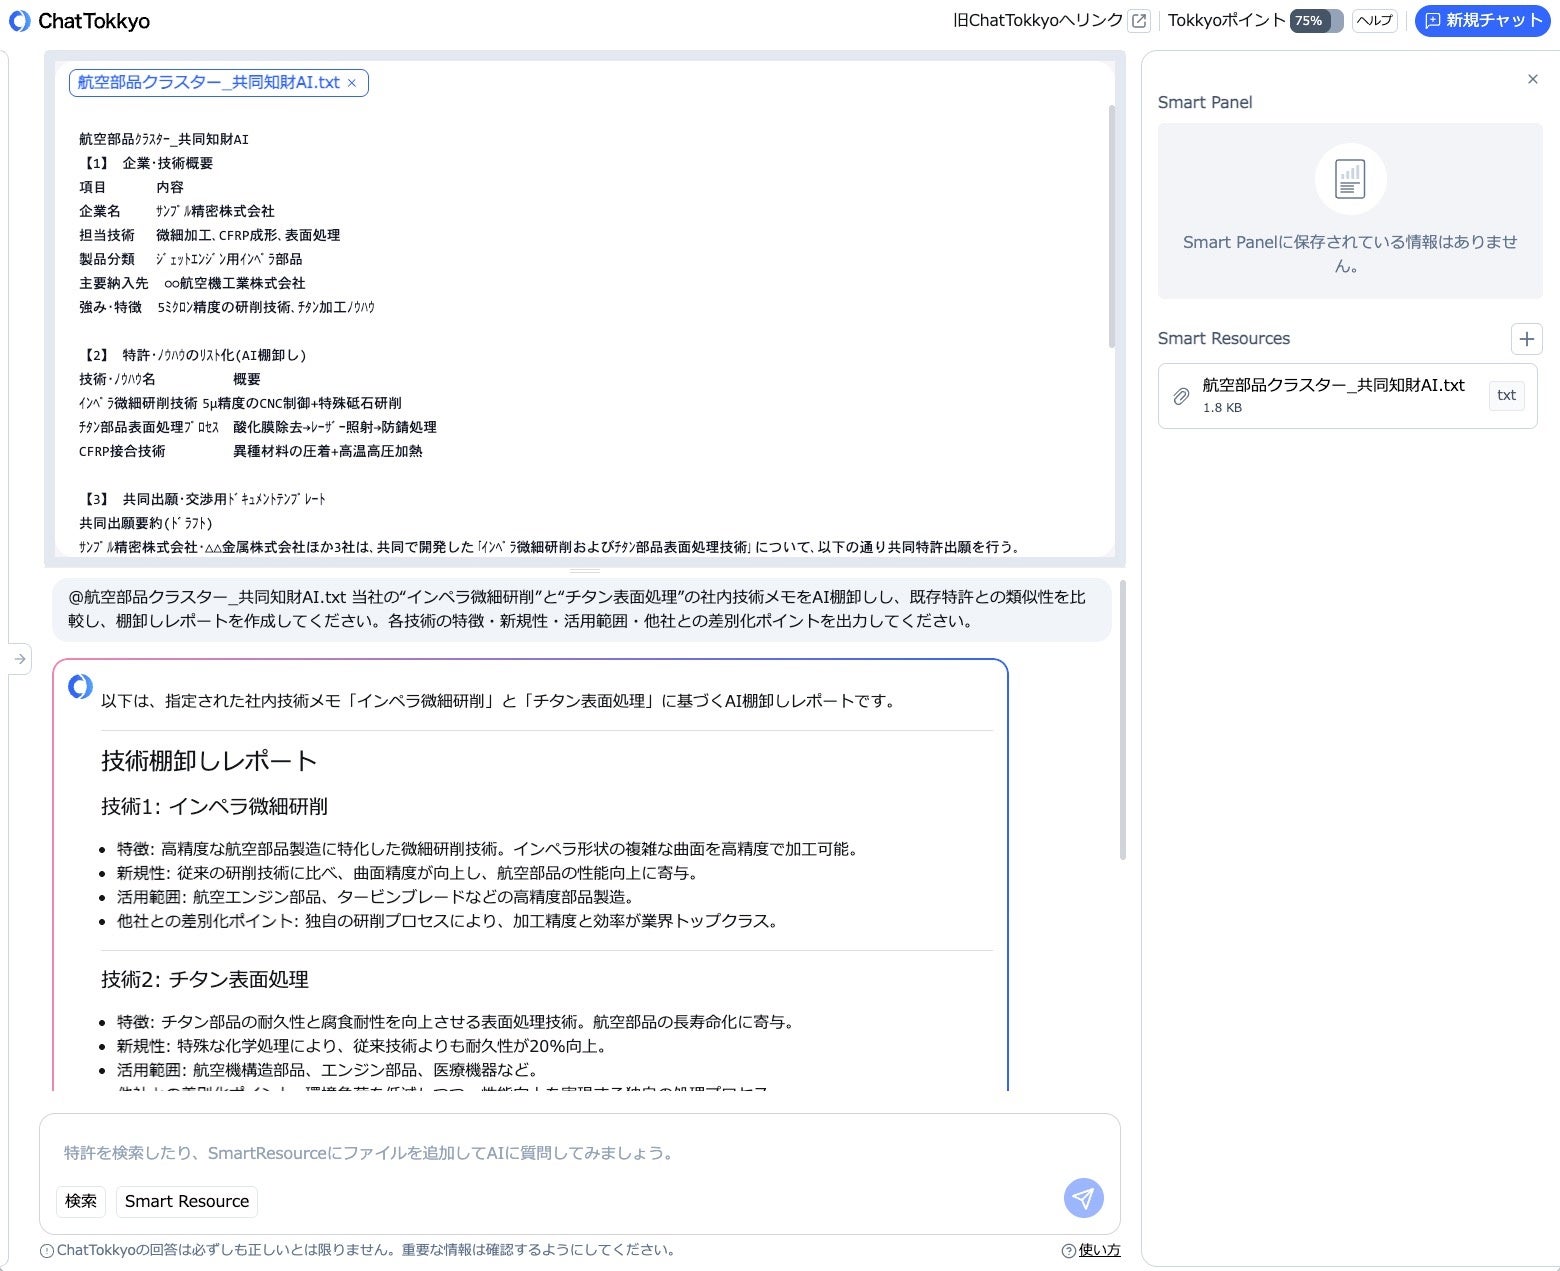Click the txt badge on the resource card
This screenshot has width=1560, height=1271.
pos(1507,395)
